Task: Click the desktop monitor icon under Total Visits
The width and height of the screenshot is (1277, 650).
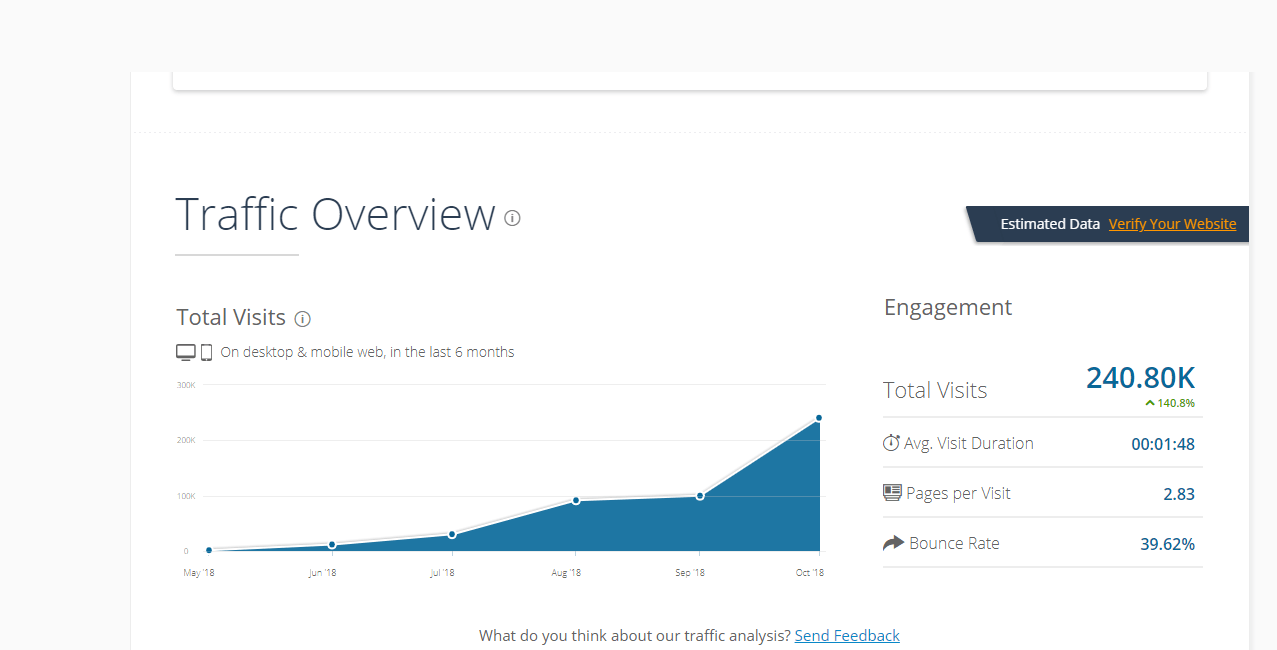Action: pos(186,352)
